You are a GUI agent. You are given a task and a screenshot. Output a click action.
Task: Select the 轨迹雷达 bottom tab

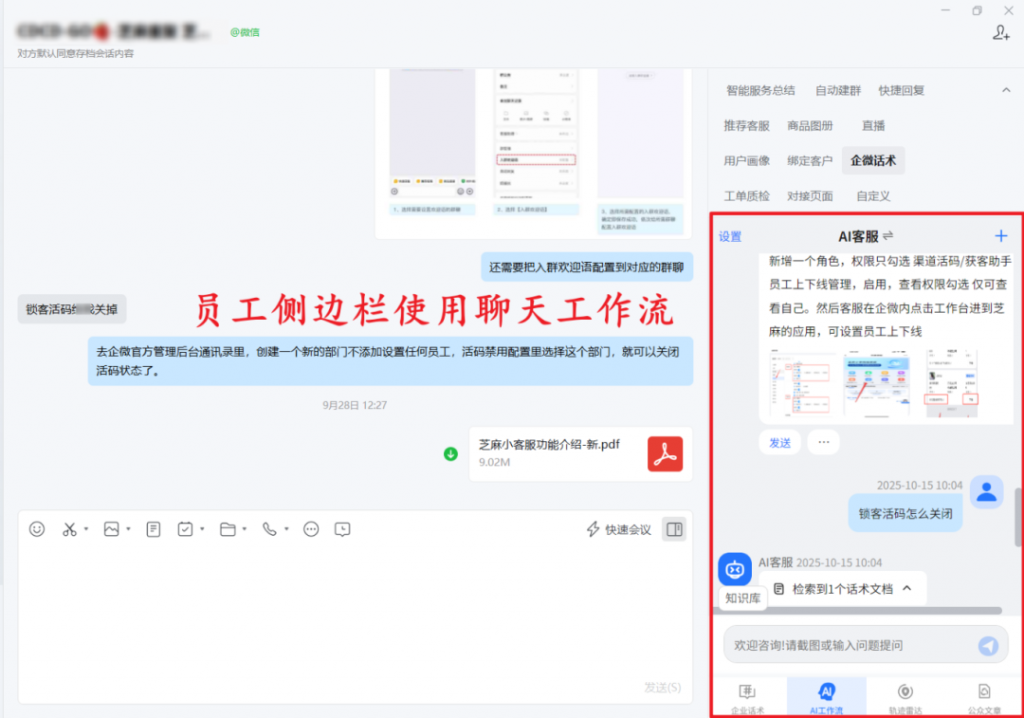pyautogui.click(x=906, y=697)
